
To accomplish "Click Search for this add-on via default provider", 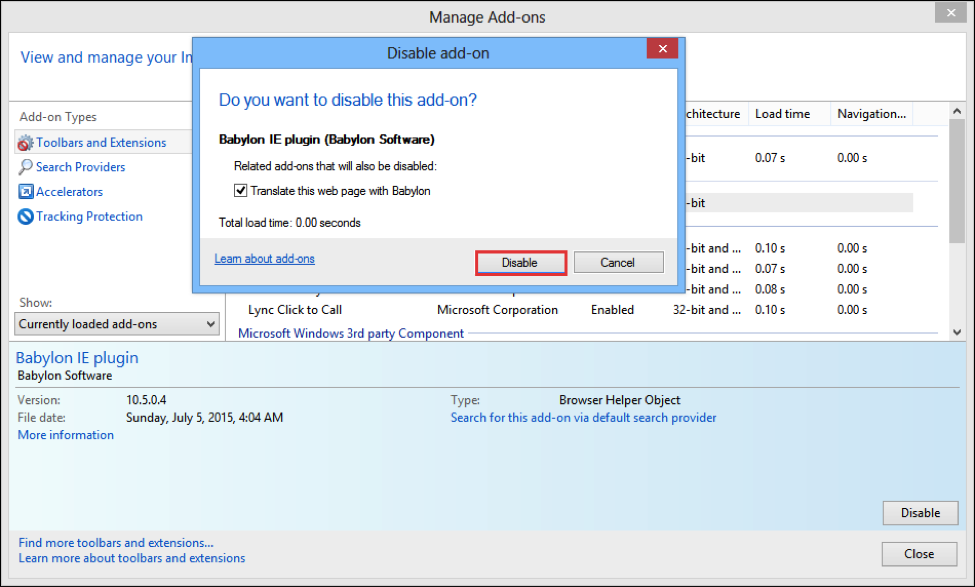I will click(x=583, y=418).
